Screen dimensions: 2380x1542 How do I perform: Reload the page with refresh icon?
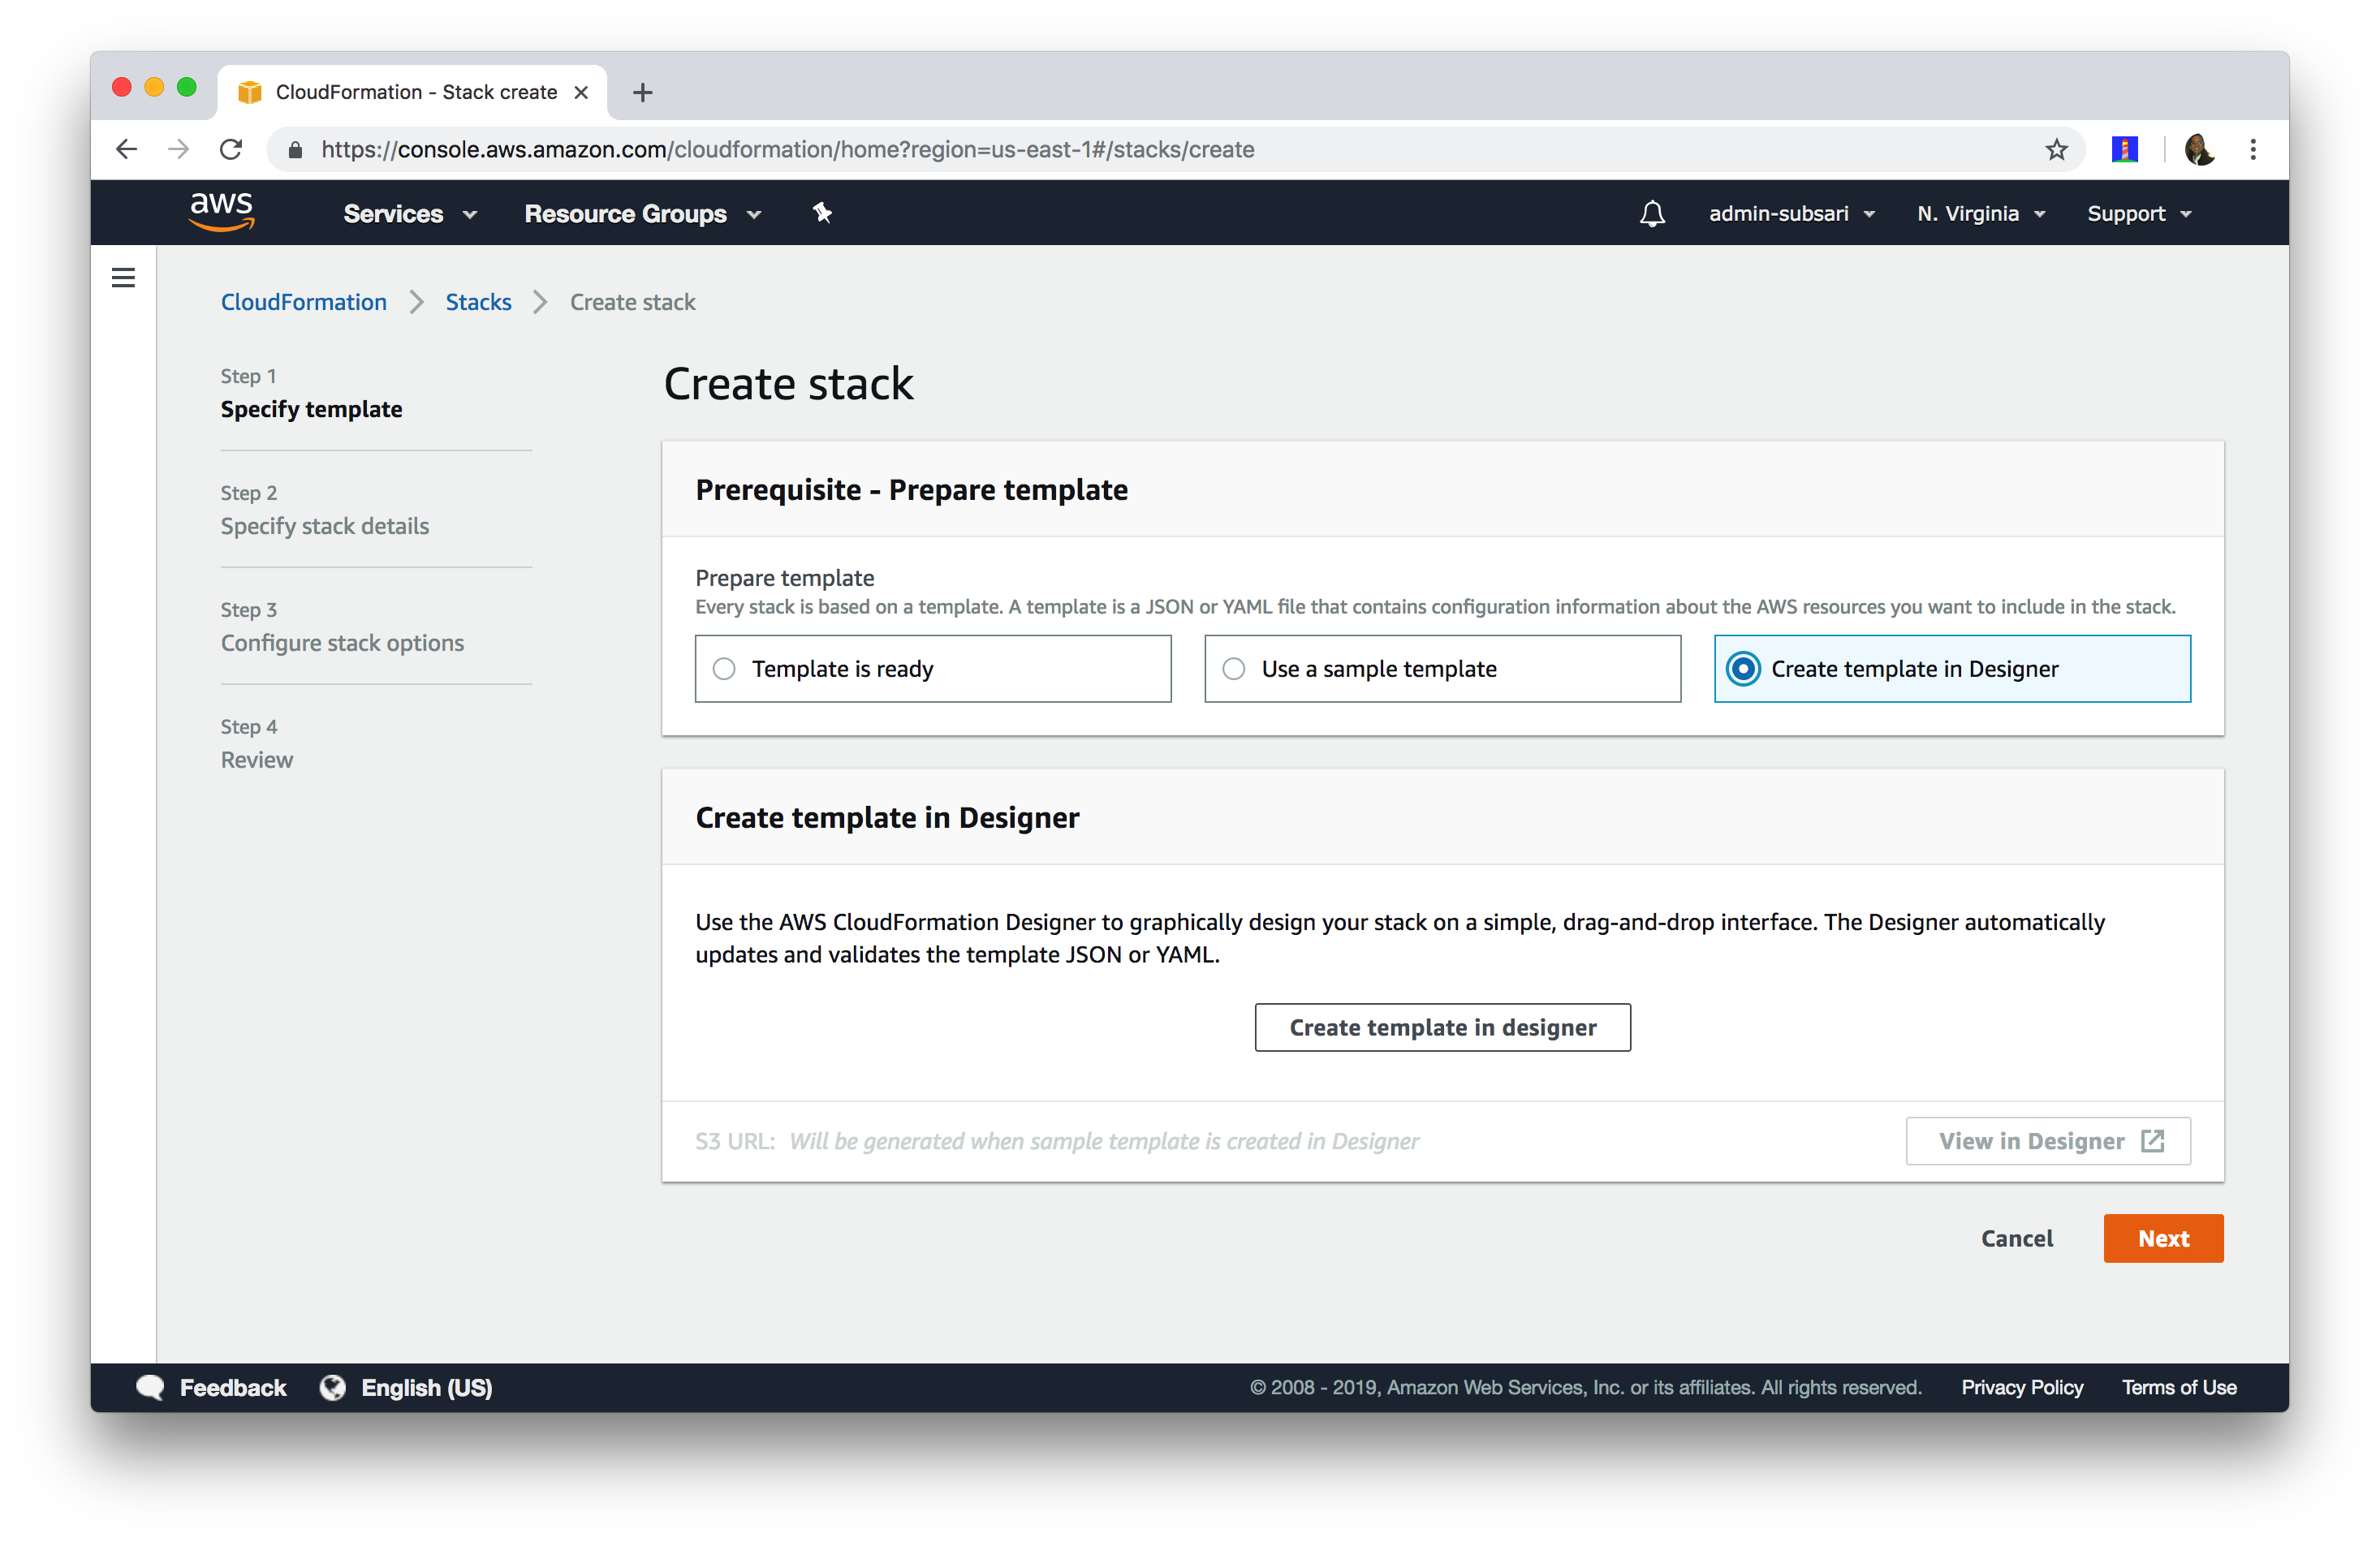pos(231,150)
